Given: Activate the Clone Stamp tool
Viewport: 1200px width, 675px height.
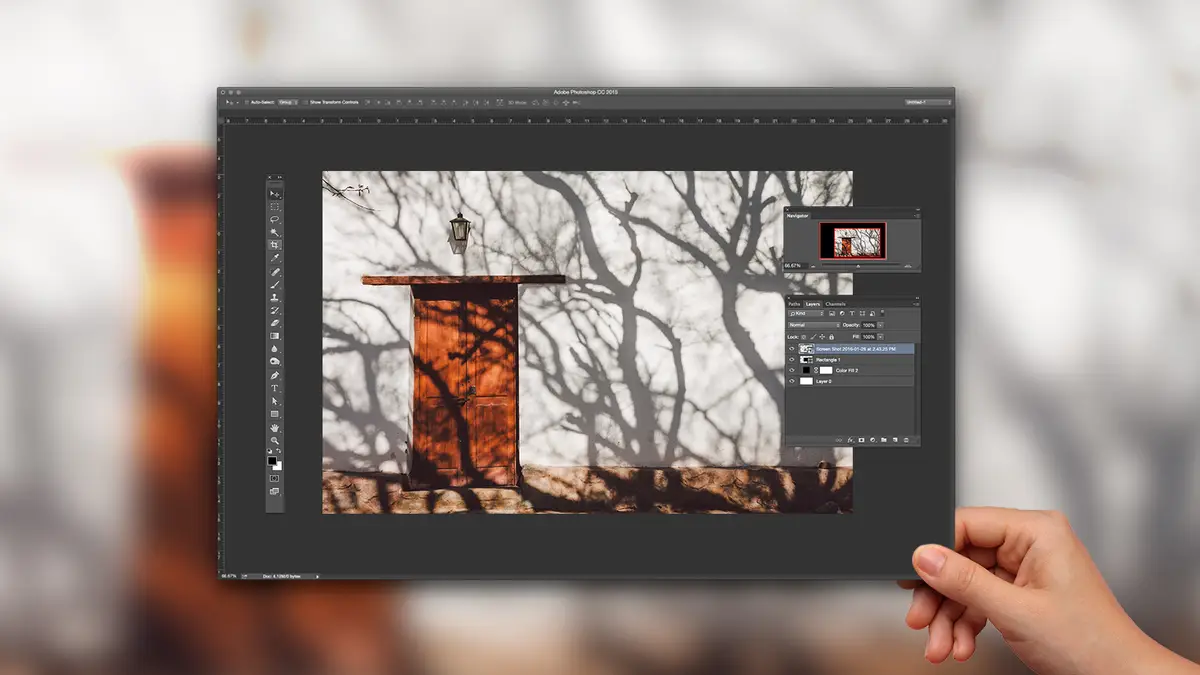Looking at the screenshot, I should coord(272,295).
